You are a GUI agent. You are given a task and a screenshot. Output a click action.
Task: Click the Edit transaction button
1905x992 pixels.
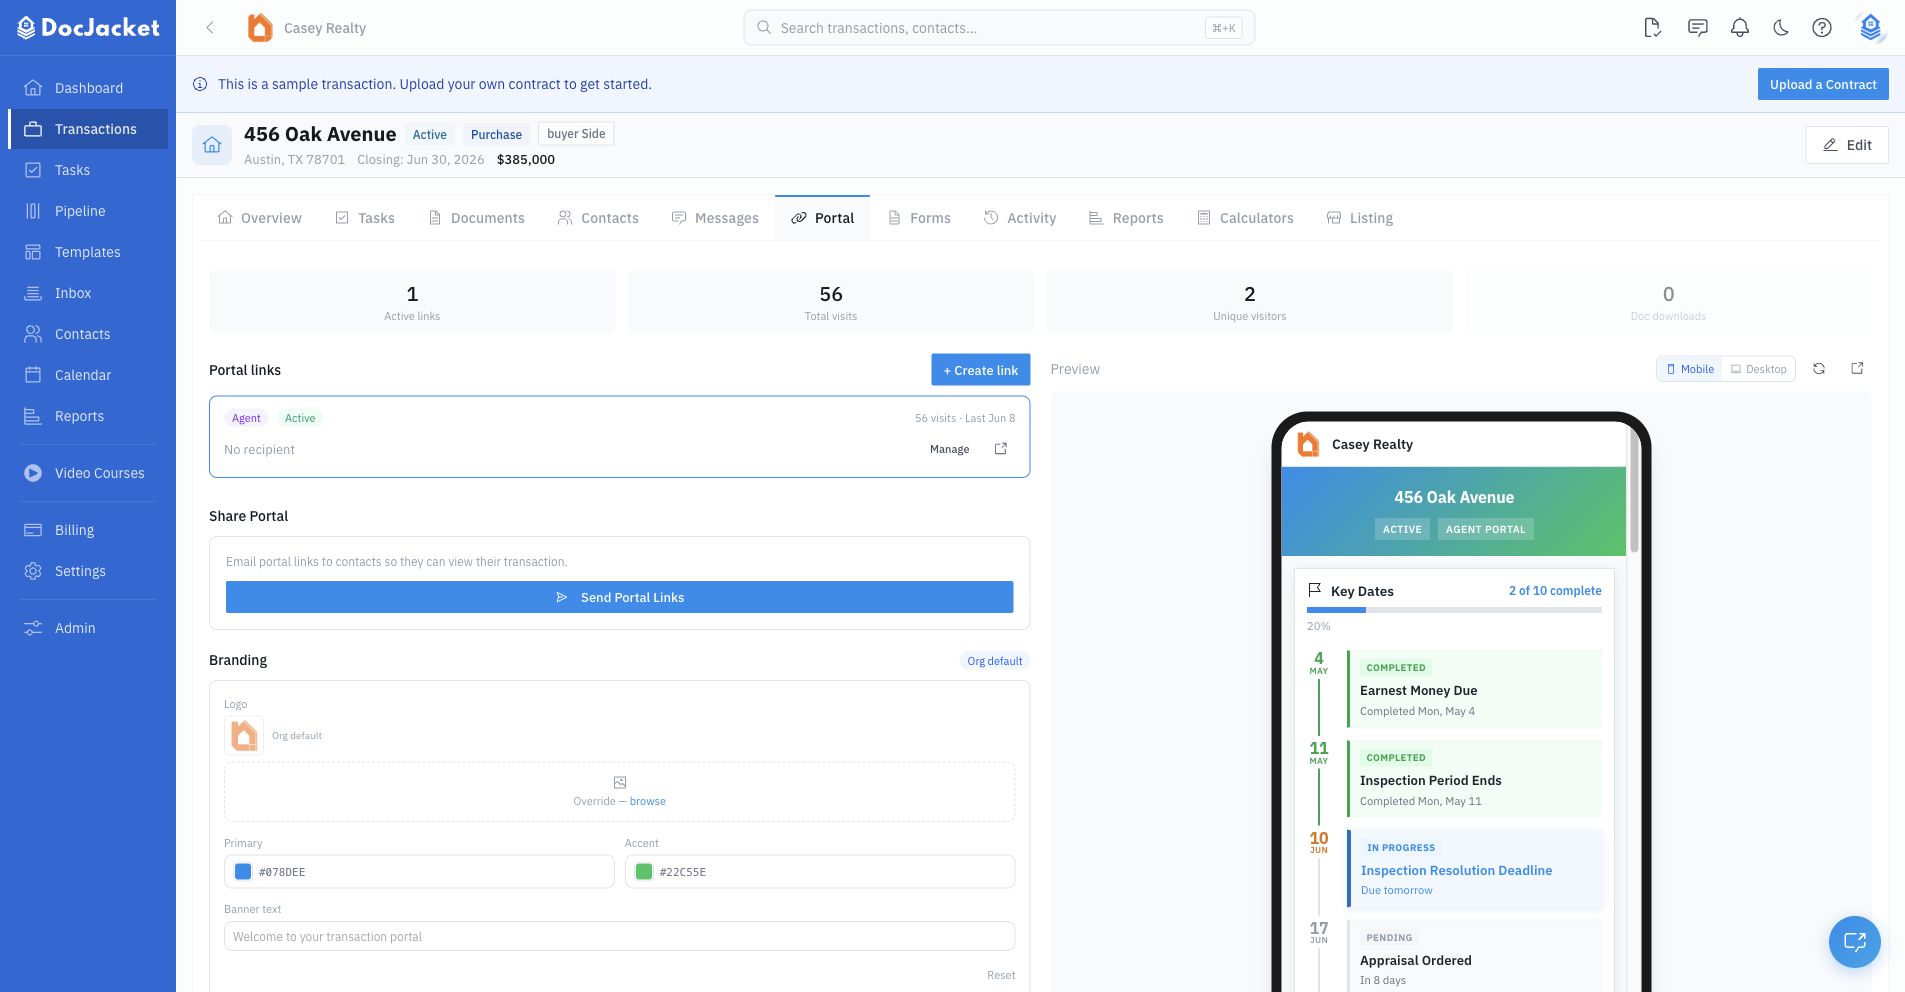(1847, 145)
